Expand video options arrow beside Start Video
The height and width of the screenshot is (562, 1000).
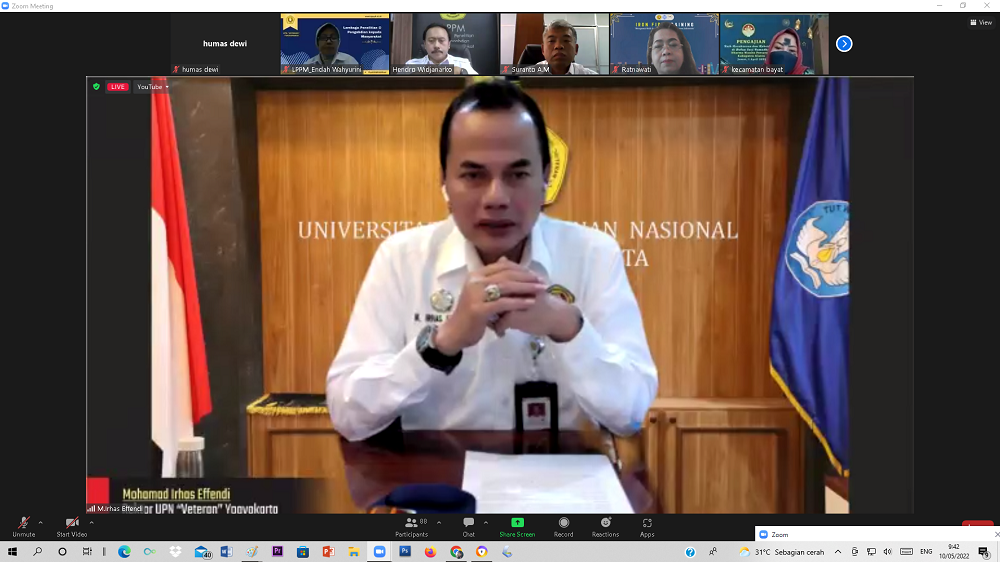92,522
